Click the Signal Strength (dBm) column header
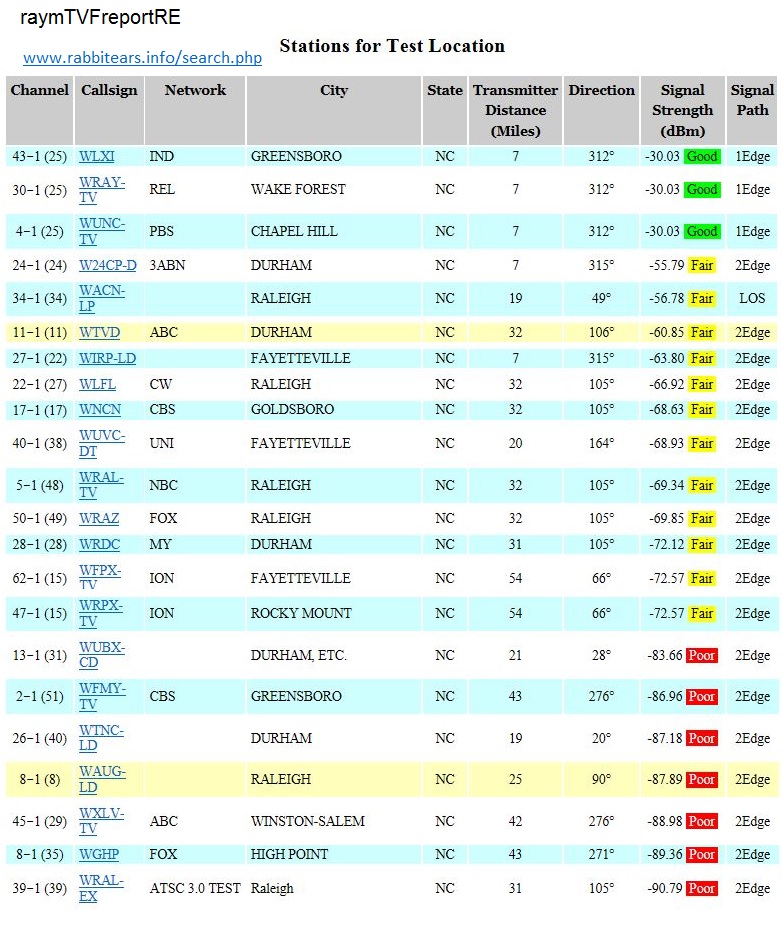 pyautogui.click(x=682, y=111)
